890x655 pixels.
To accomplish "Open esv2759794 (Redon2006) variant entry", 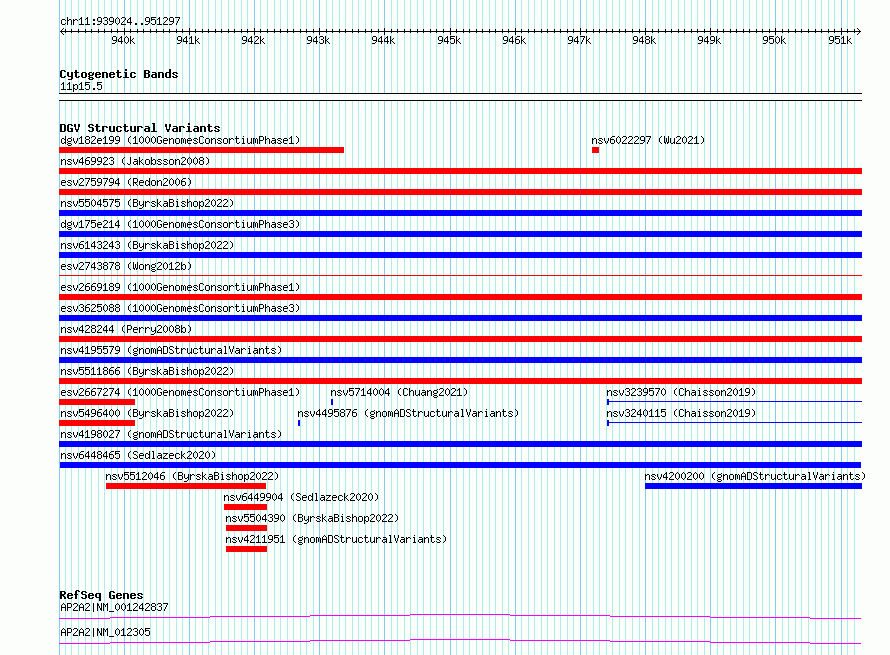I will coord(126,182).
